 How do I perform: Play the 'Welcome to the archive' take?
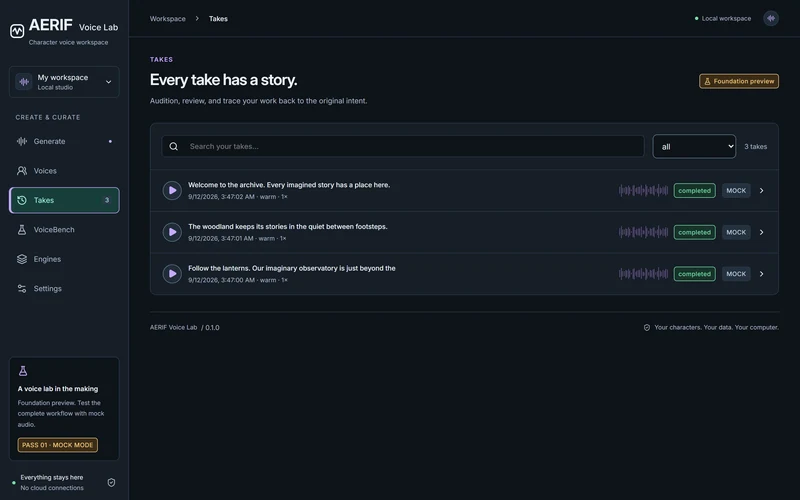click(172, 190)
